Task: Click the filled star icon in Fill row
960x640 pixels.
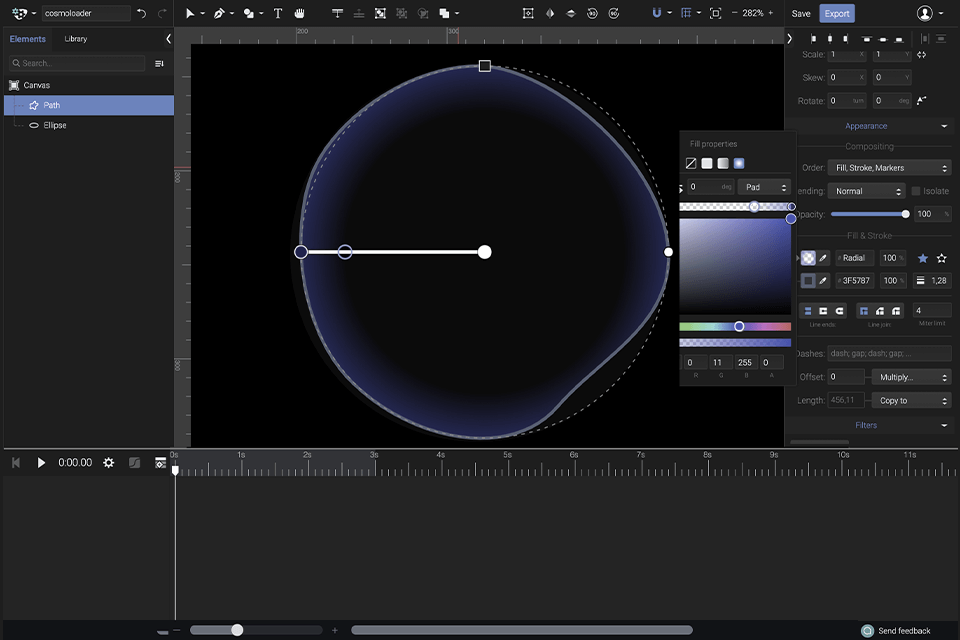Action: [922, 258]
